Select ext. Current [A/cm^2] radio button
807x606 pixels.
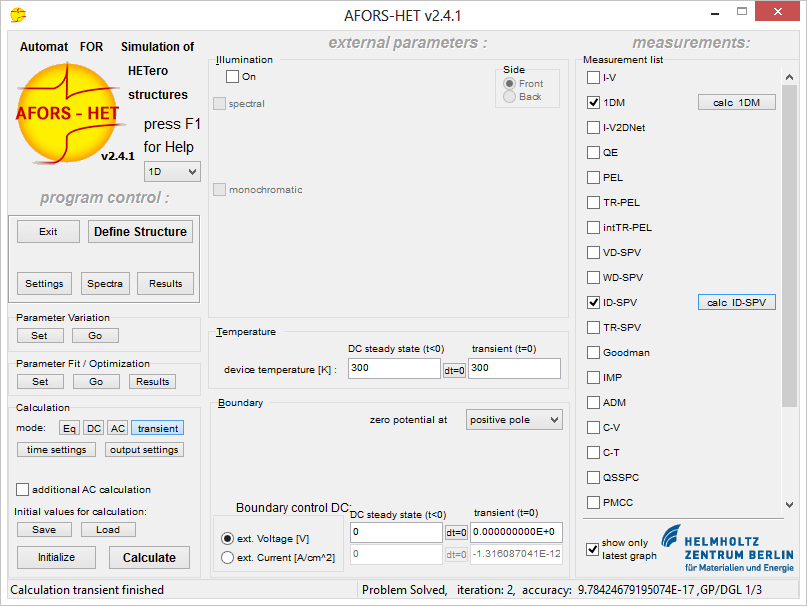(x=227, y=558)
